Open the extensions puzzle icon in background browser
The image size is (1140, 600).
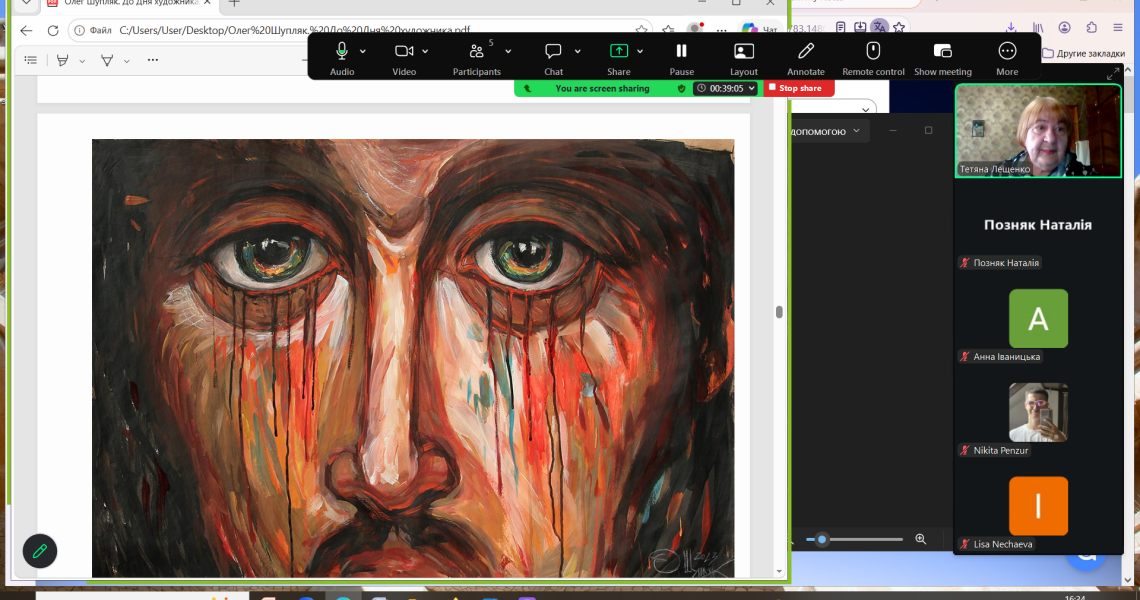pos(1091,28)
